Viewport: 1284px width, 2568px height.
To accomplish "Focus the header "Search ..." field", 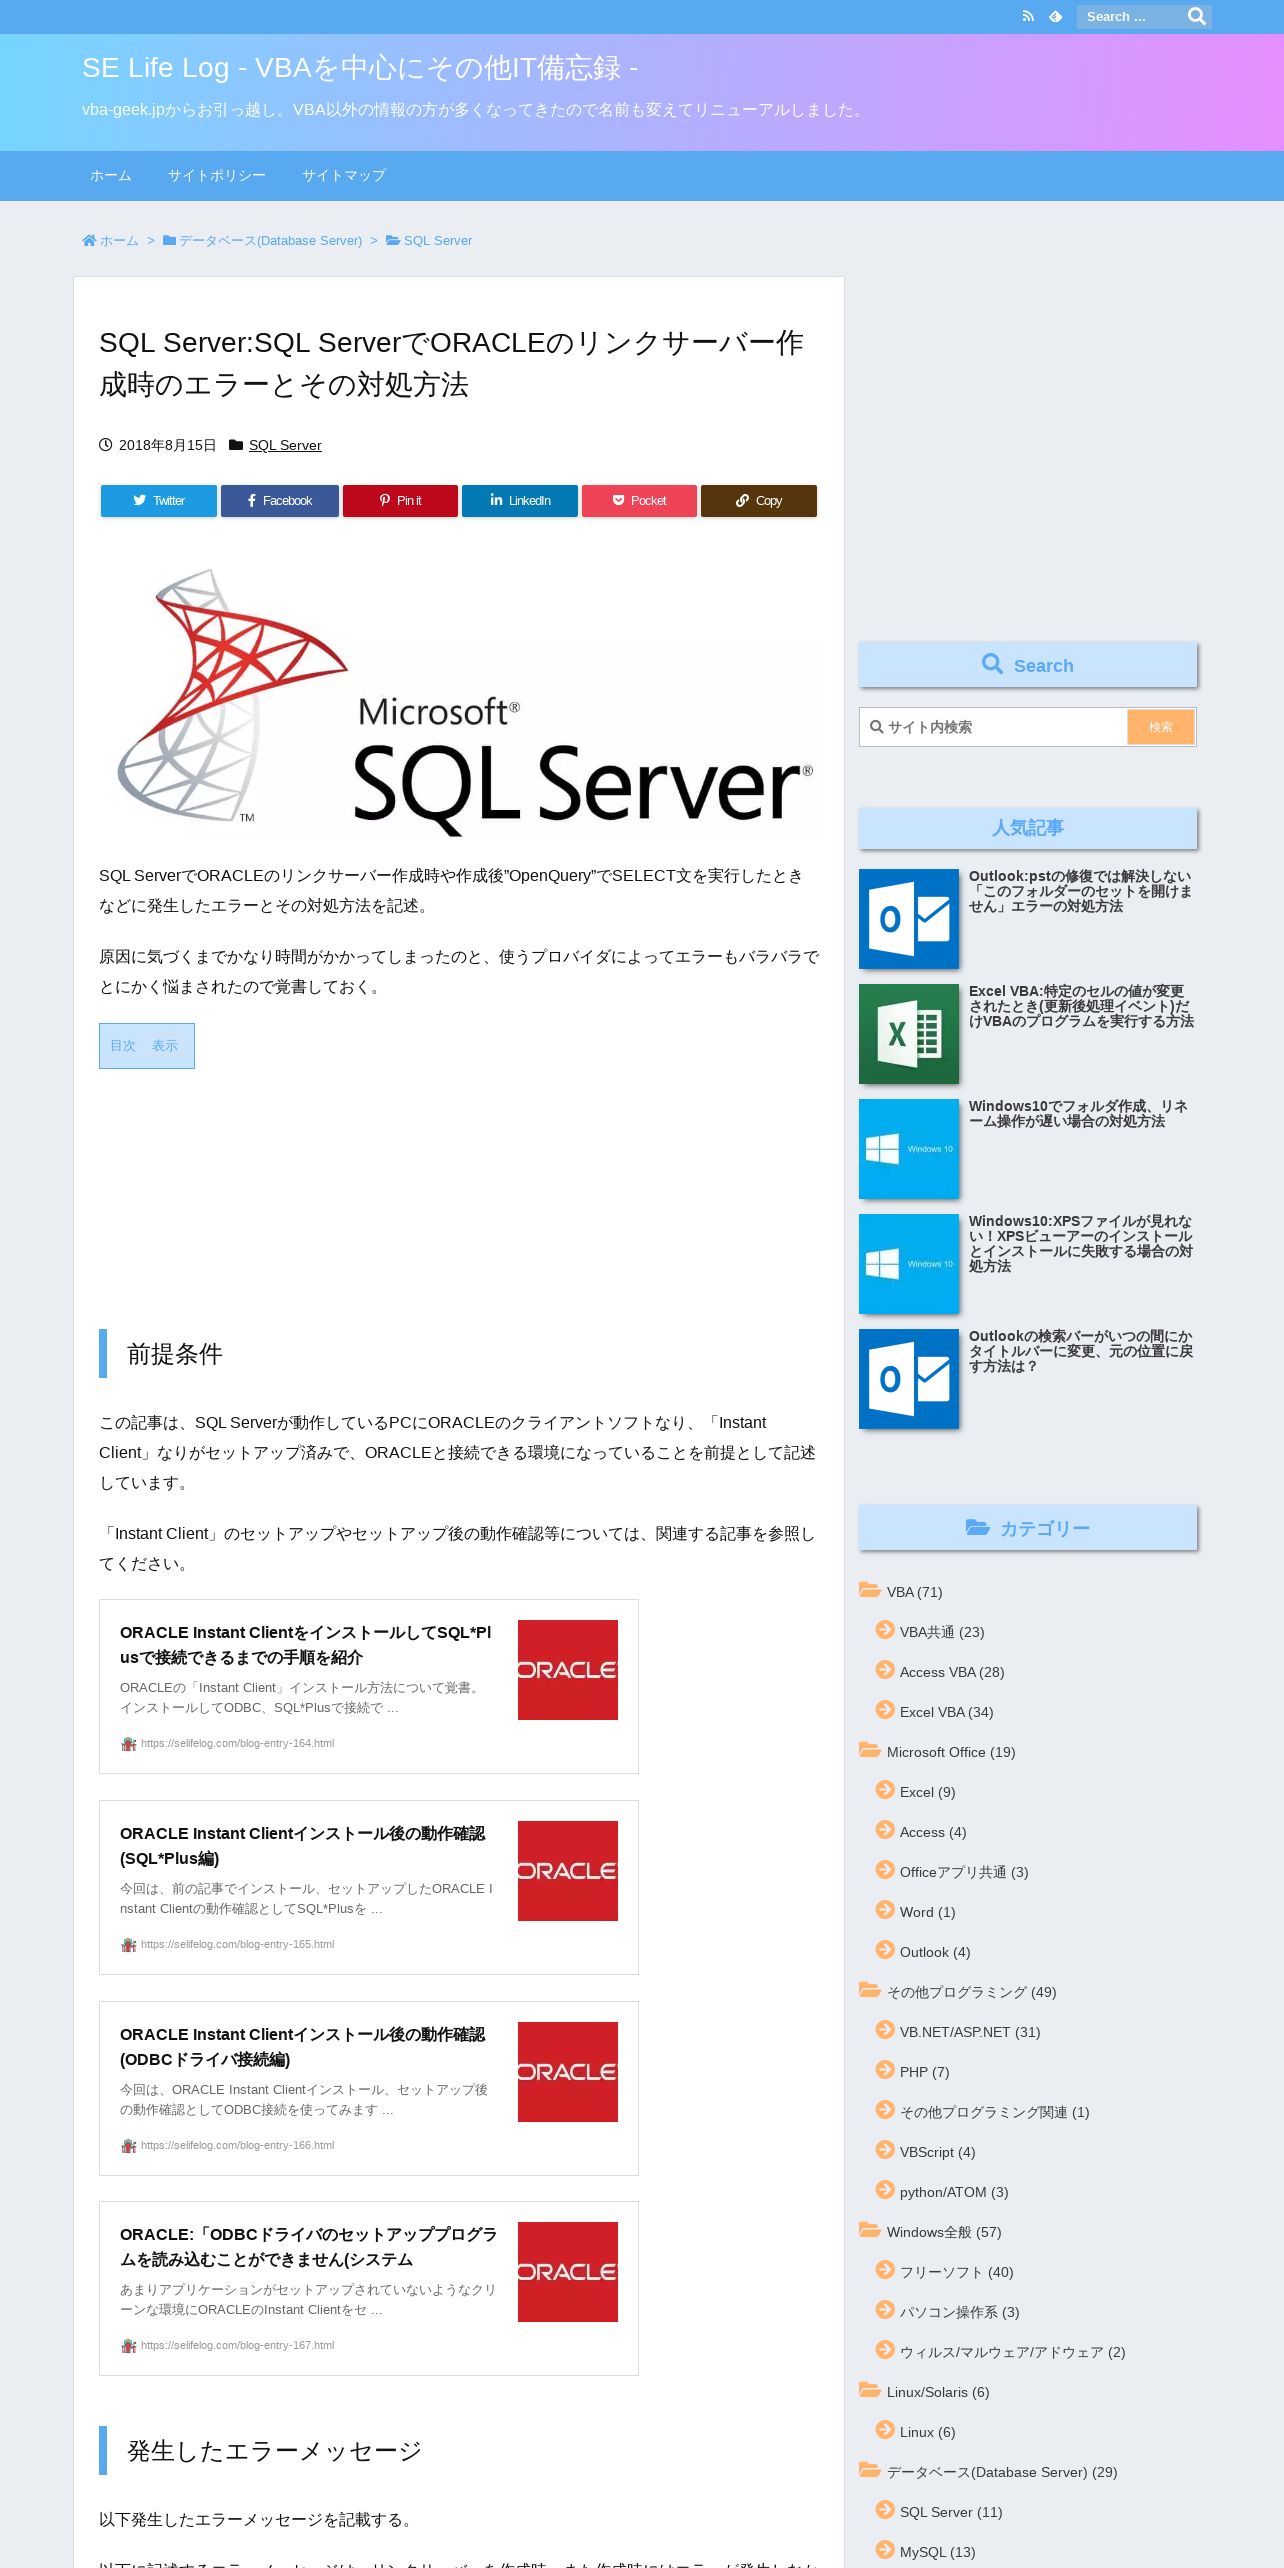I will click(x=1130, y=16).
